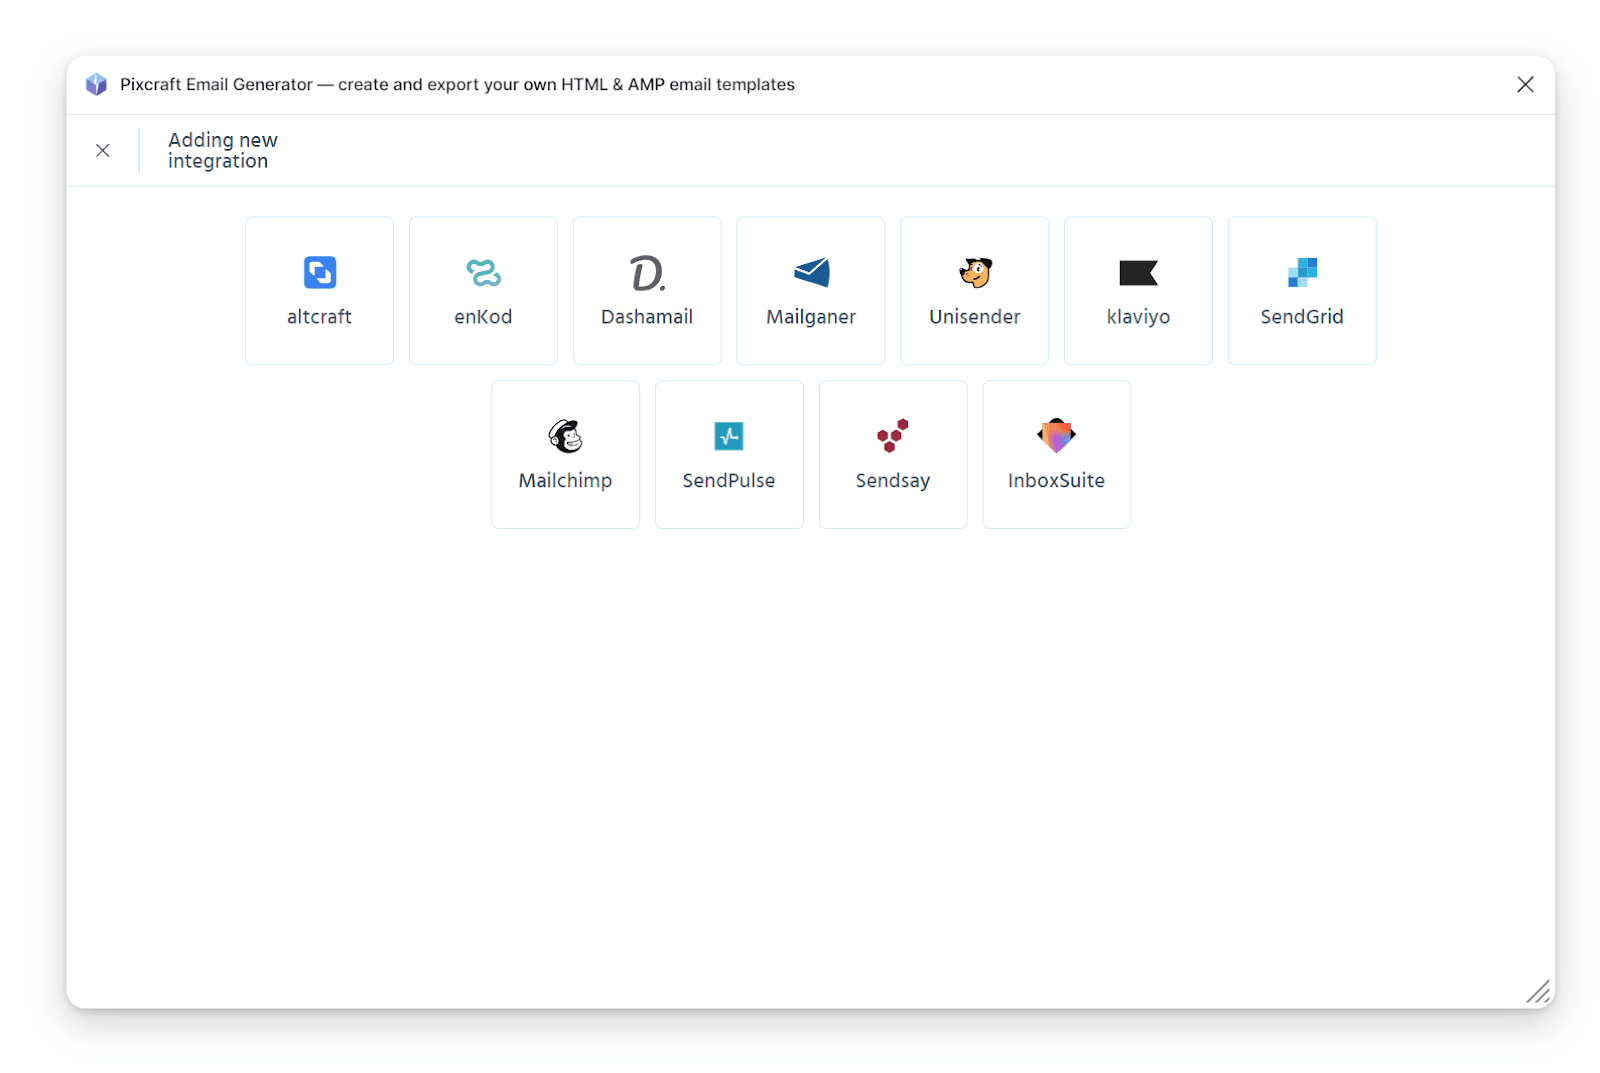This screenshot has width=1600, height=1073.
Task: Choose the enKod integration logo
Action: 483,272
